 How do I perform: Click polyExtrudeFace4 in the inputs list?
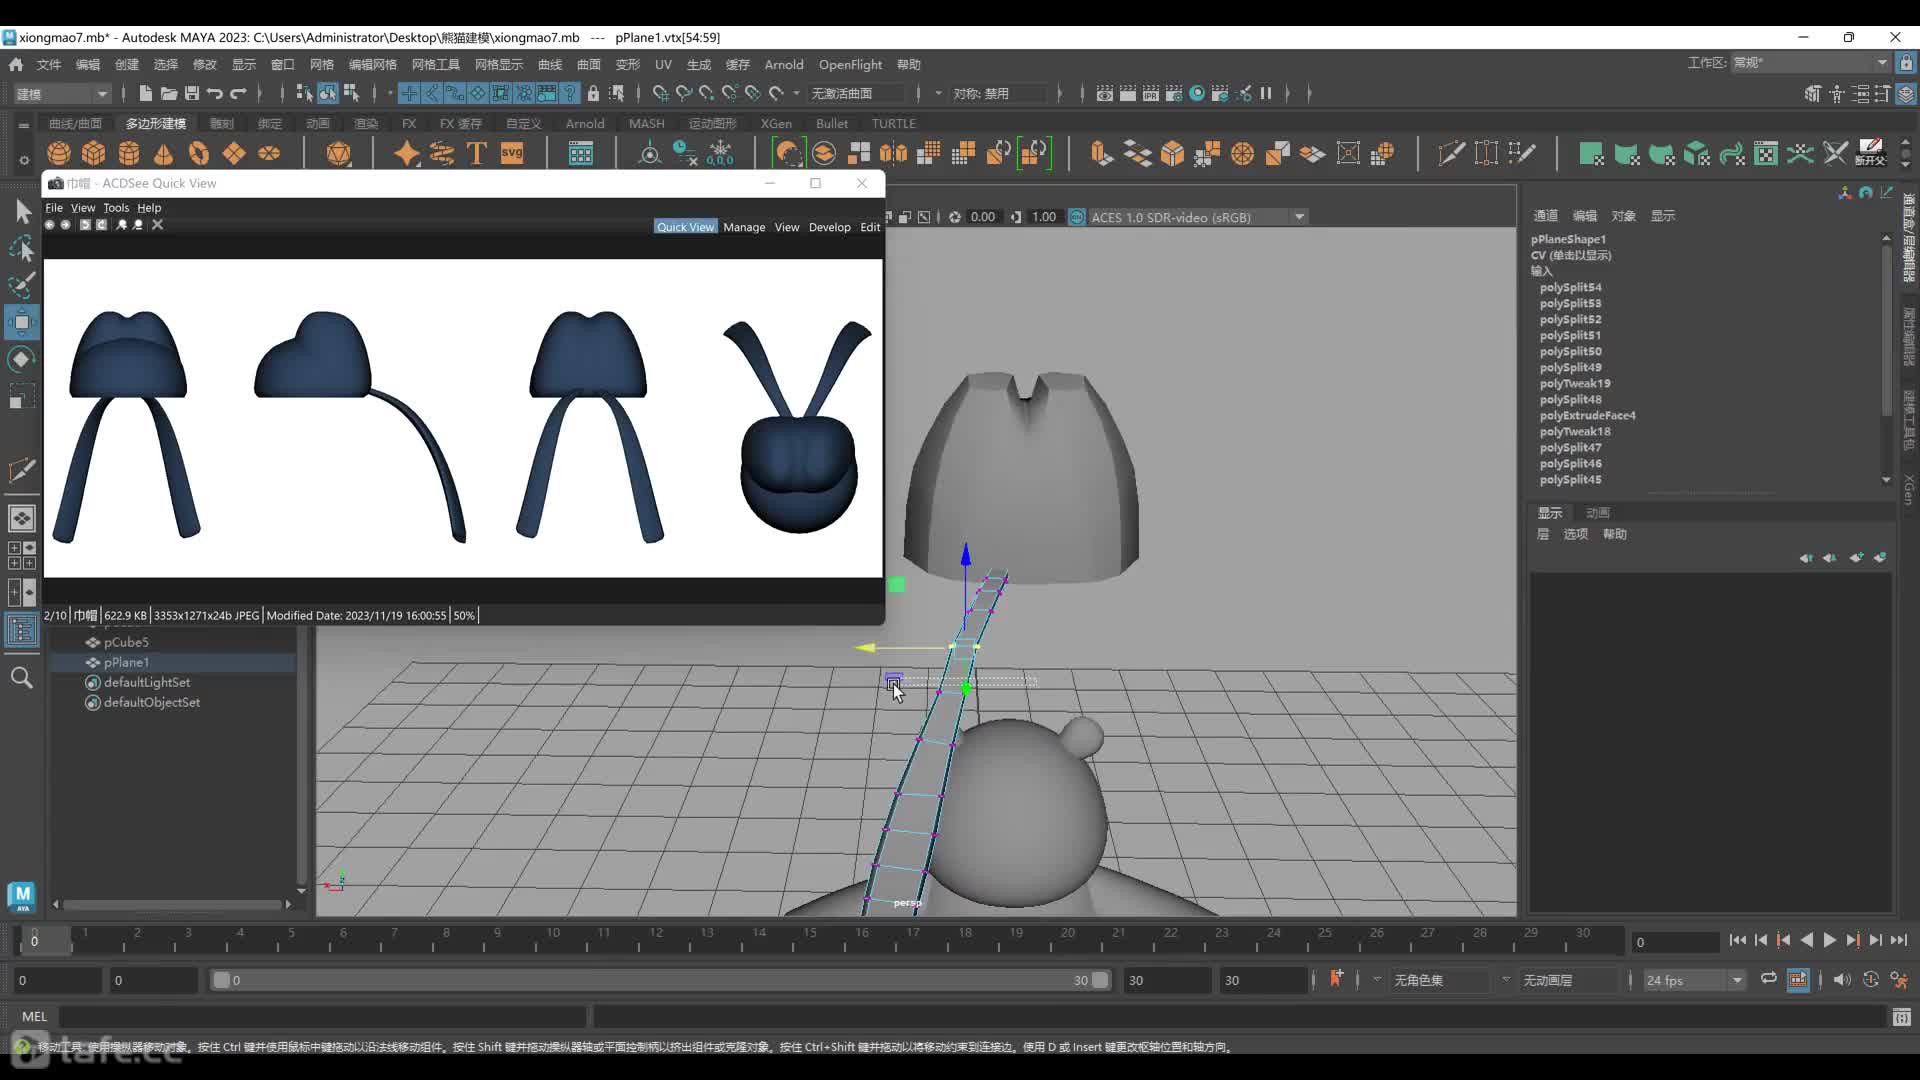(x=1587, y=415)
